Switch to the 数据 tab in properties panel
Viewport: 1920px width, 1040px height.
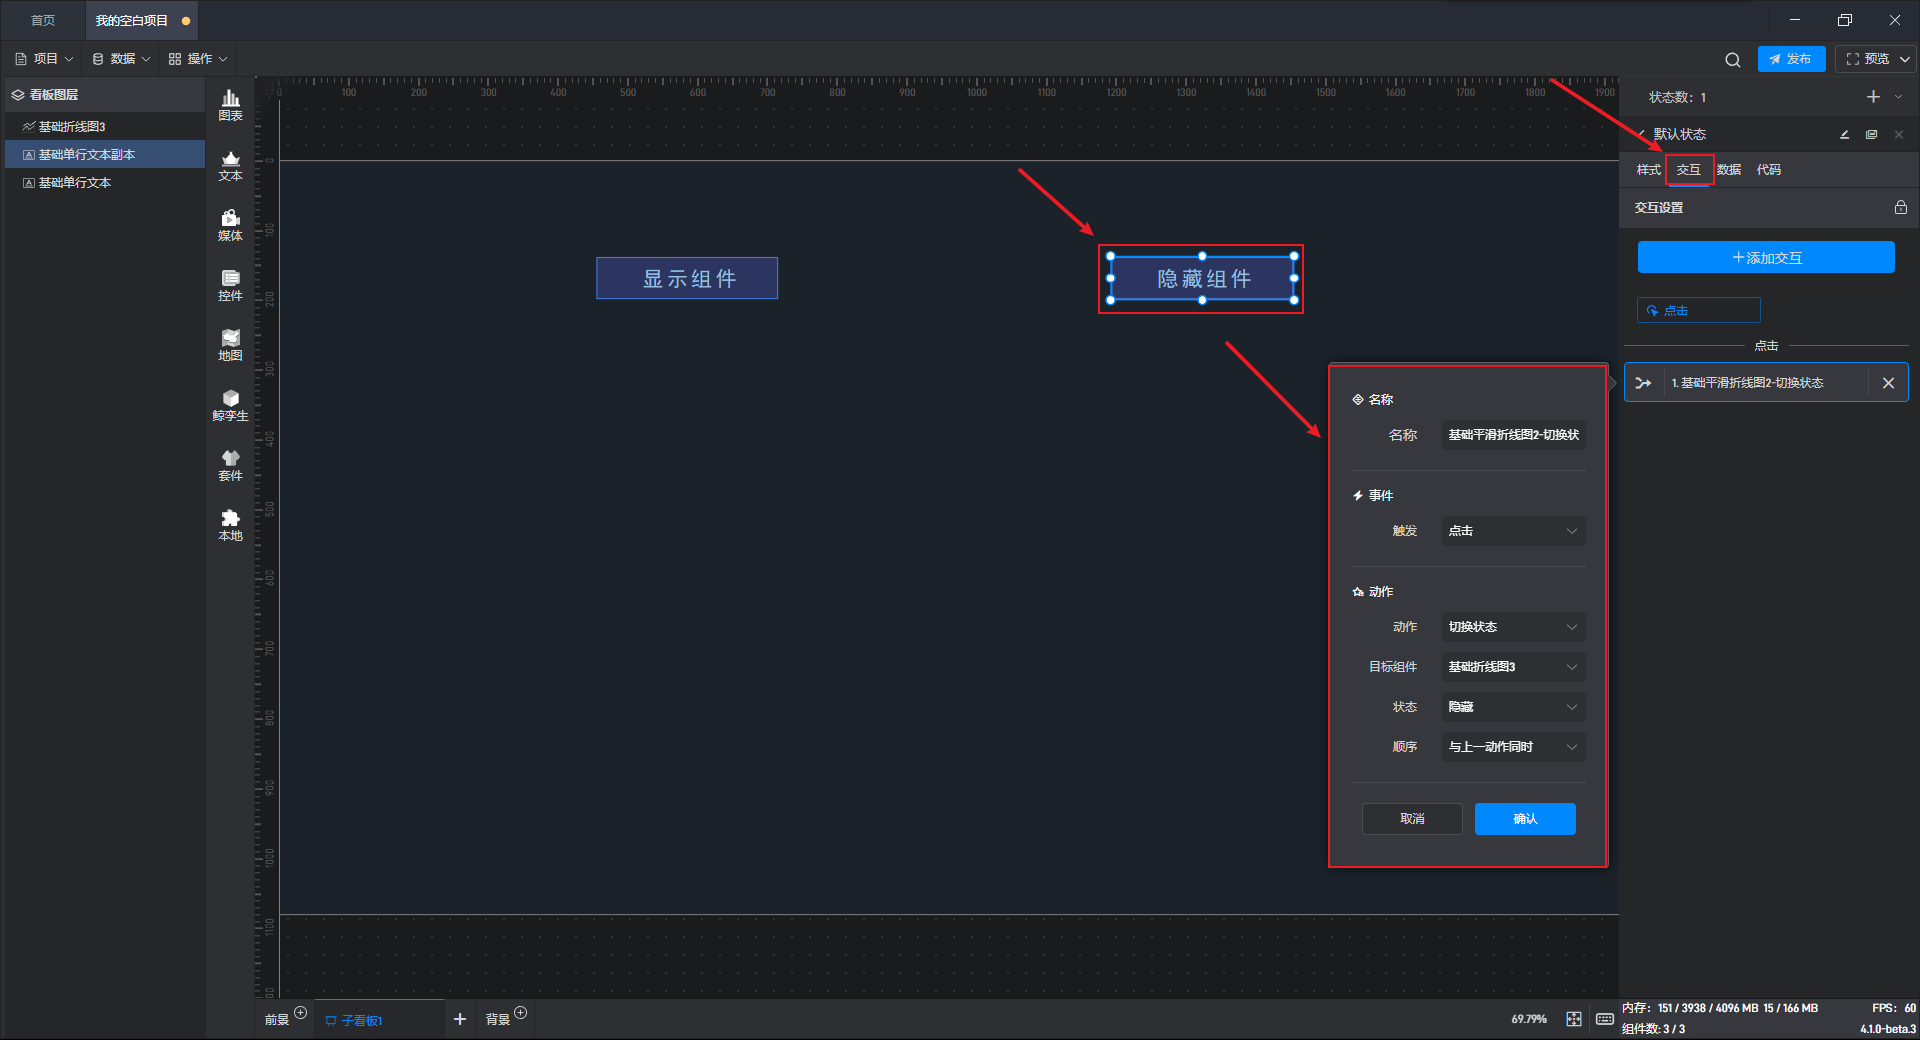1729,170
